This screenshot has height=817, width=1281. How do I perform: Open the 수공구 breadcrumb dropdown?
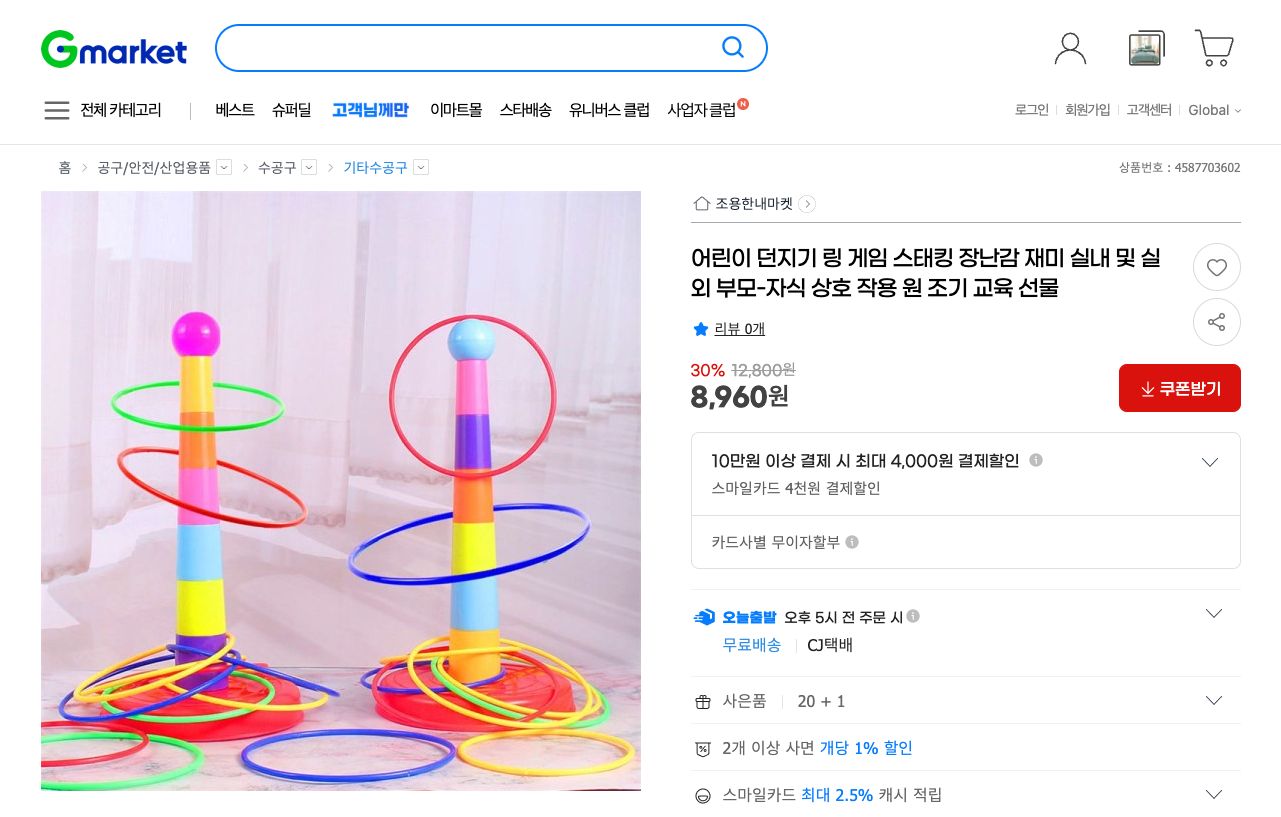pyautogui.click(x=310, y=167)
